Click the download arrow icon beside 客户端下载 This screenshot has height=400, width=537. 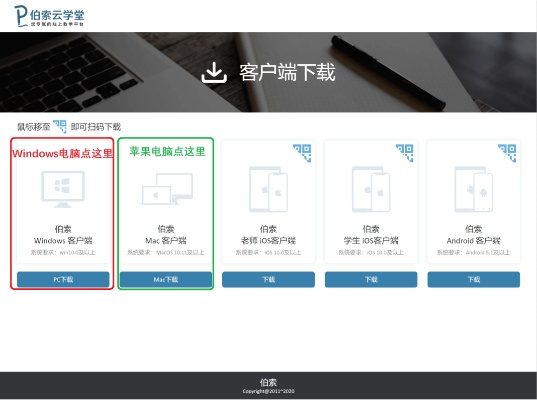tap(214, 72)
